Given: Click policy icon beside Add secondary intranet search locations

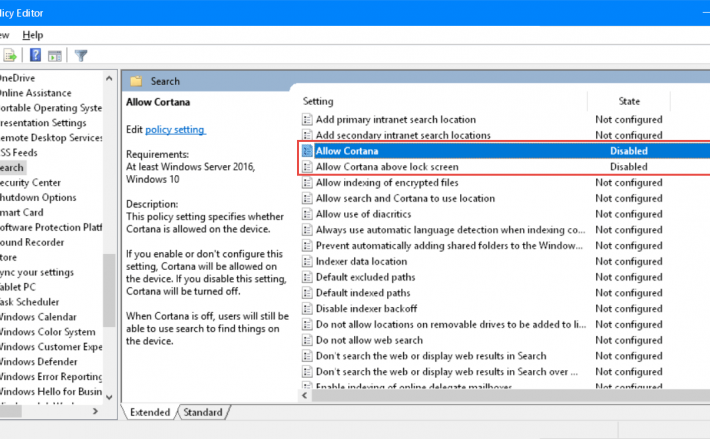Looking at the screenshot, I should tap(307, 135).
